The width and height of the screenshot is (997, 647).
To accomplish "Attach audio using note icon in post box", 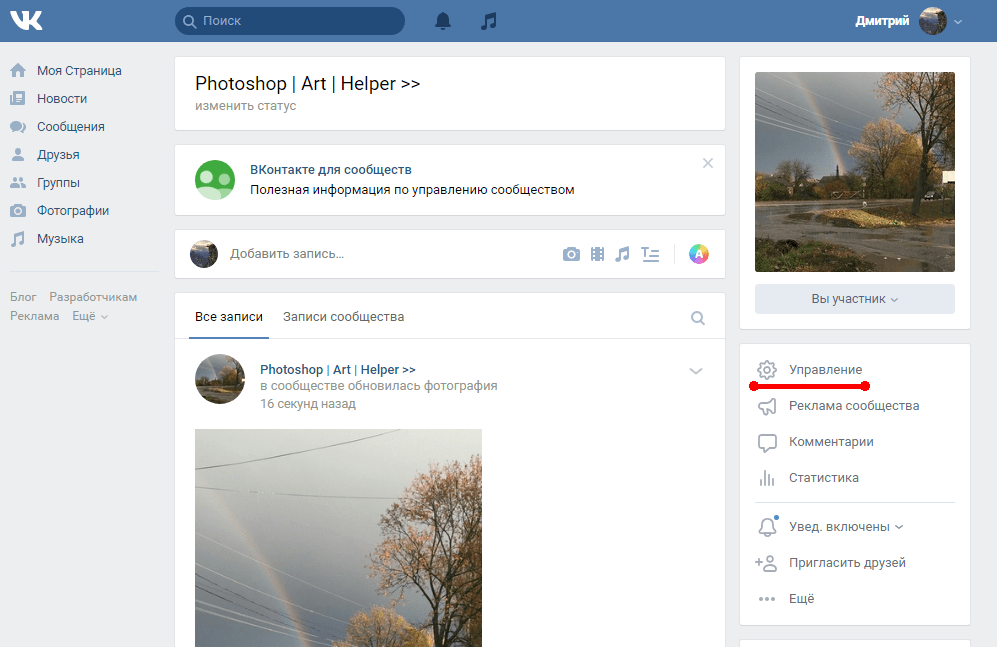I will (x=622, y=254).
